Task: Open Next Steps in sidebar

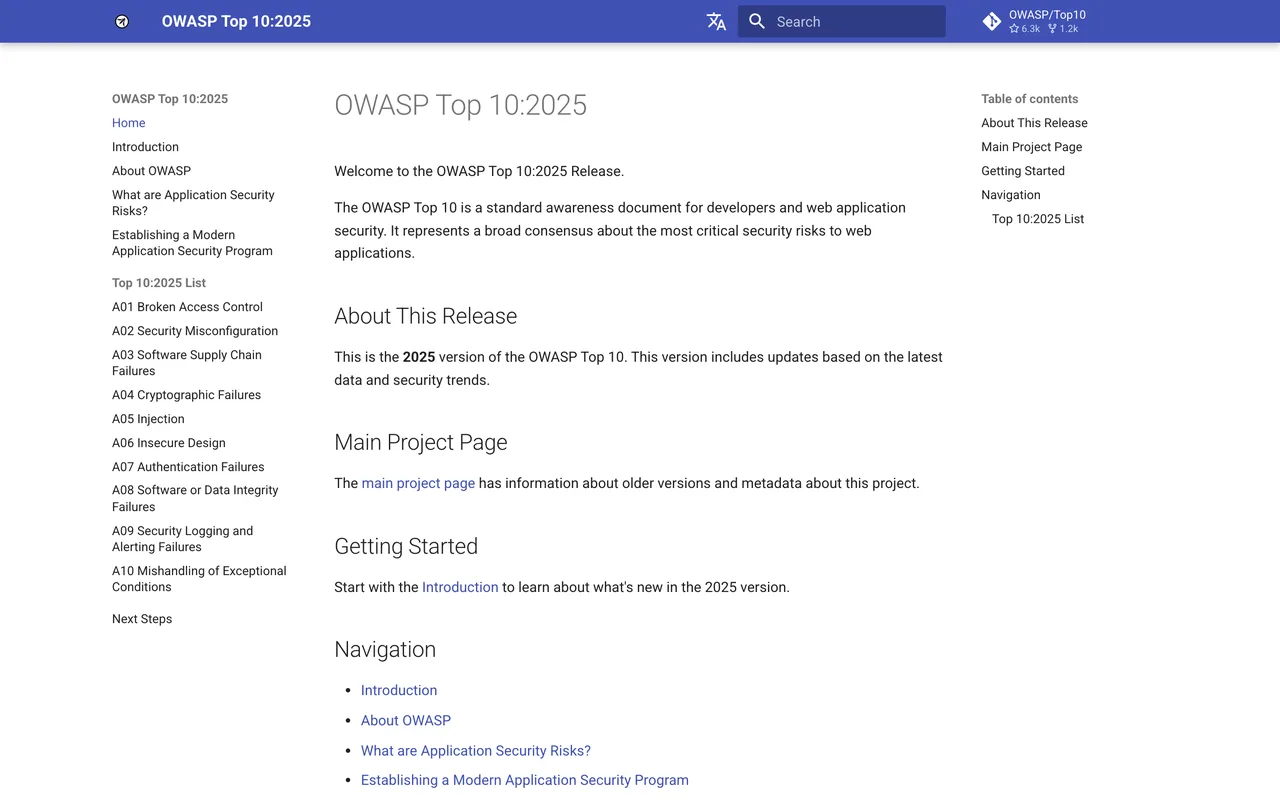Action: click(x=142, y=619)
